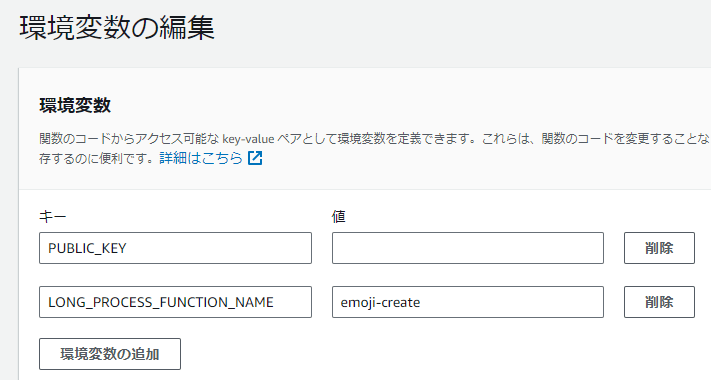Click the empty value field for PUBLIC_KEY
The image size is (711, 380).
468,248
